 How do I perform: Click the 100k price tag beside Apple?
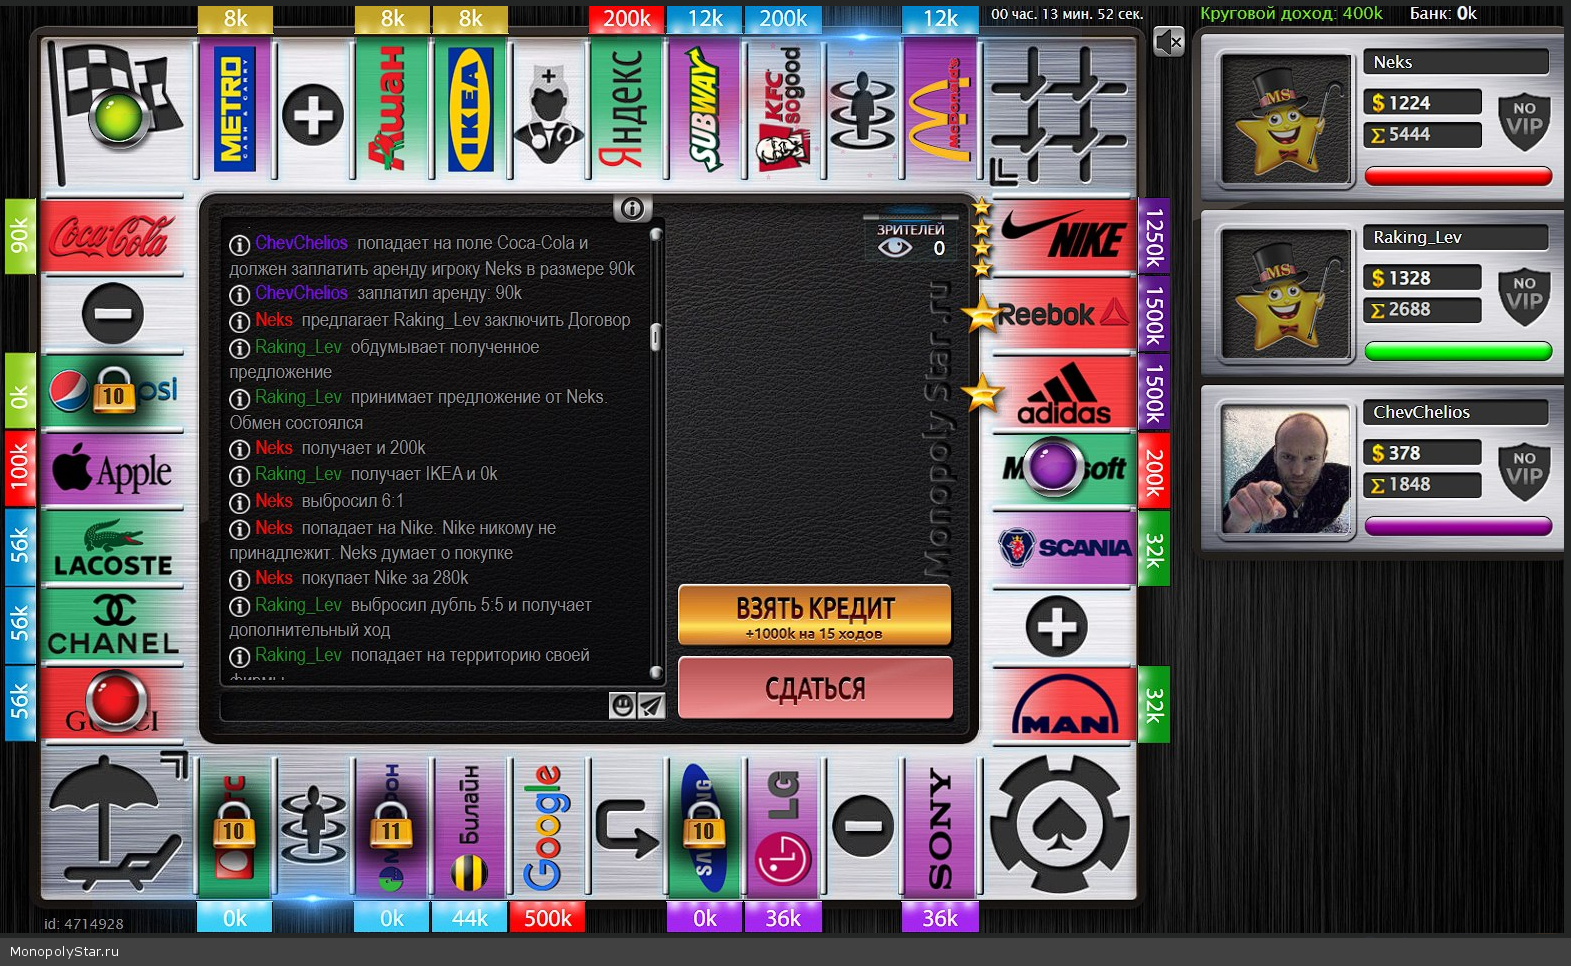(20, 470)
